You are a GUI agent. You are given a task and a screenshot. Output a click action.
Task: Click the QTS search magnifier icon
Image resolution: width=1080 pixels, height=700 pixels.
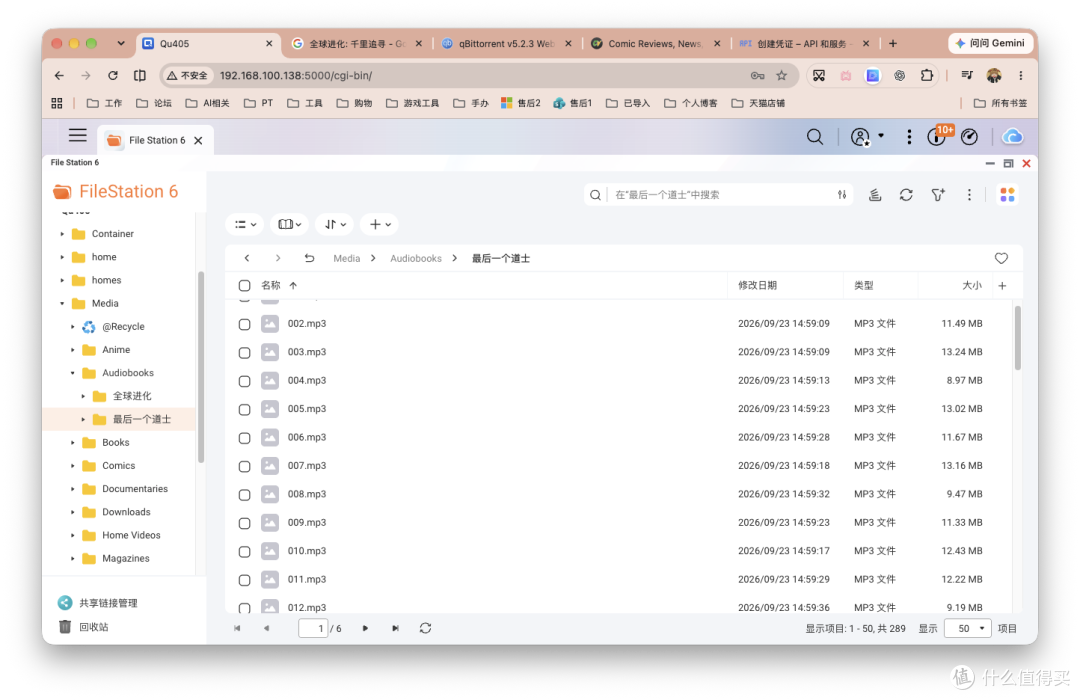click(815, 137)
